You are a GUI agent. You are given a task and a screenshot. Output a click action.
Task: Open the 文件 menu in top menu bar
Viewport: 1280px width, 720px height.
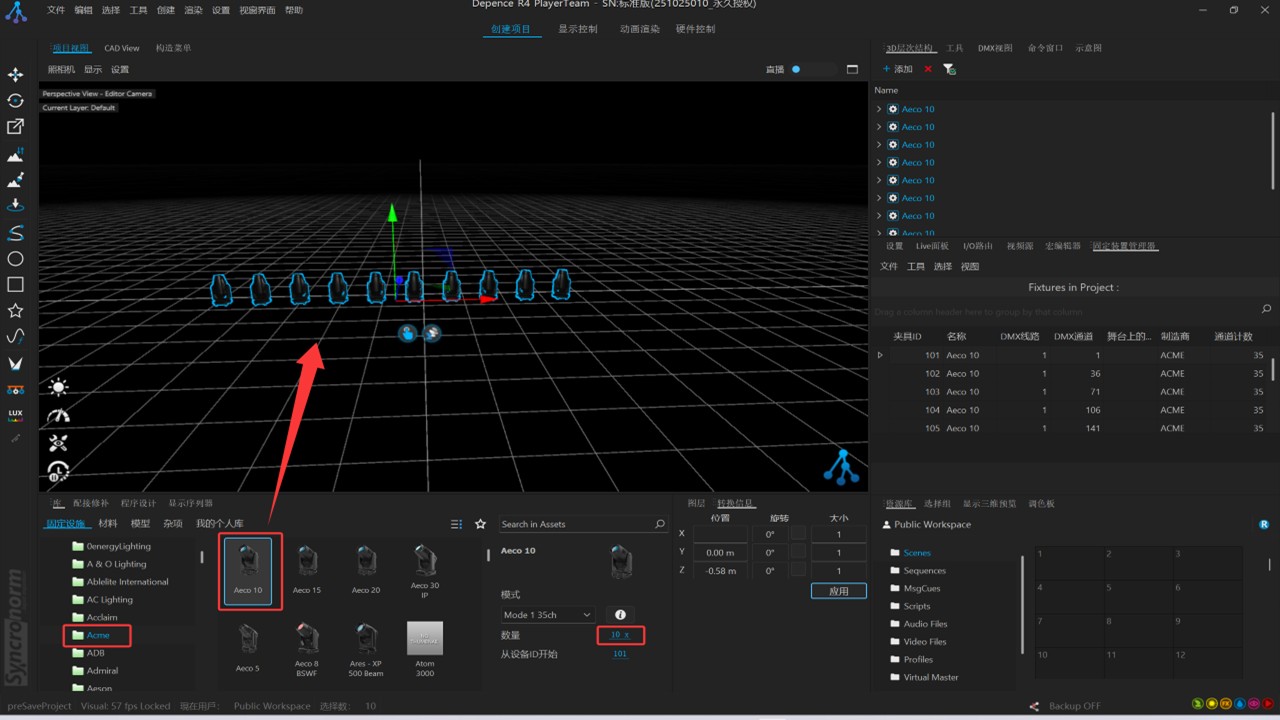coord(56,10)
